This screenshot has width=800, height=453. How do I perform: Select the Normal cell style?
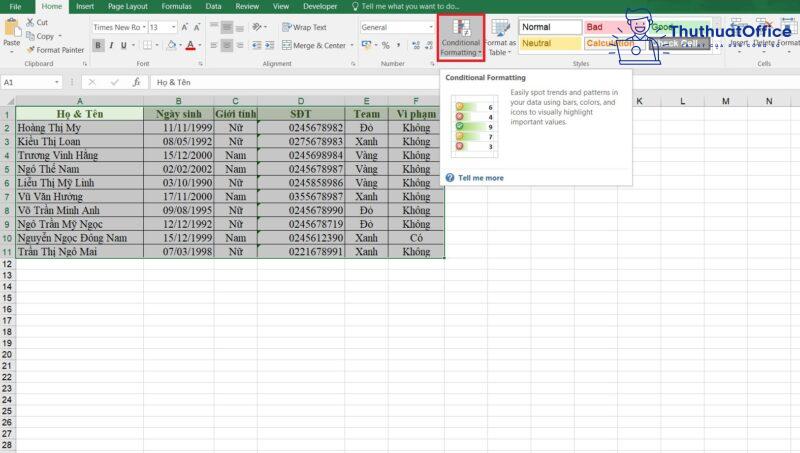[x=550, y=27]
